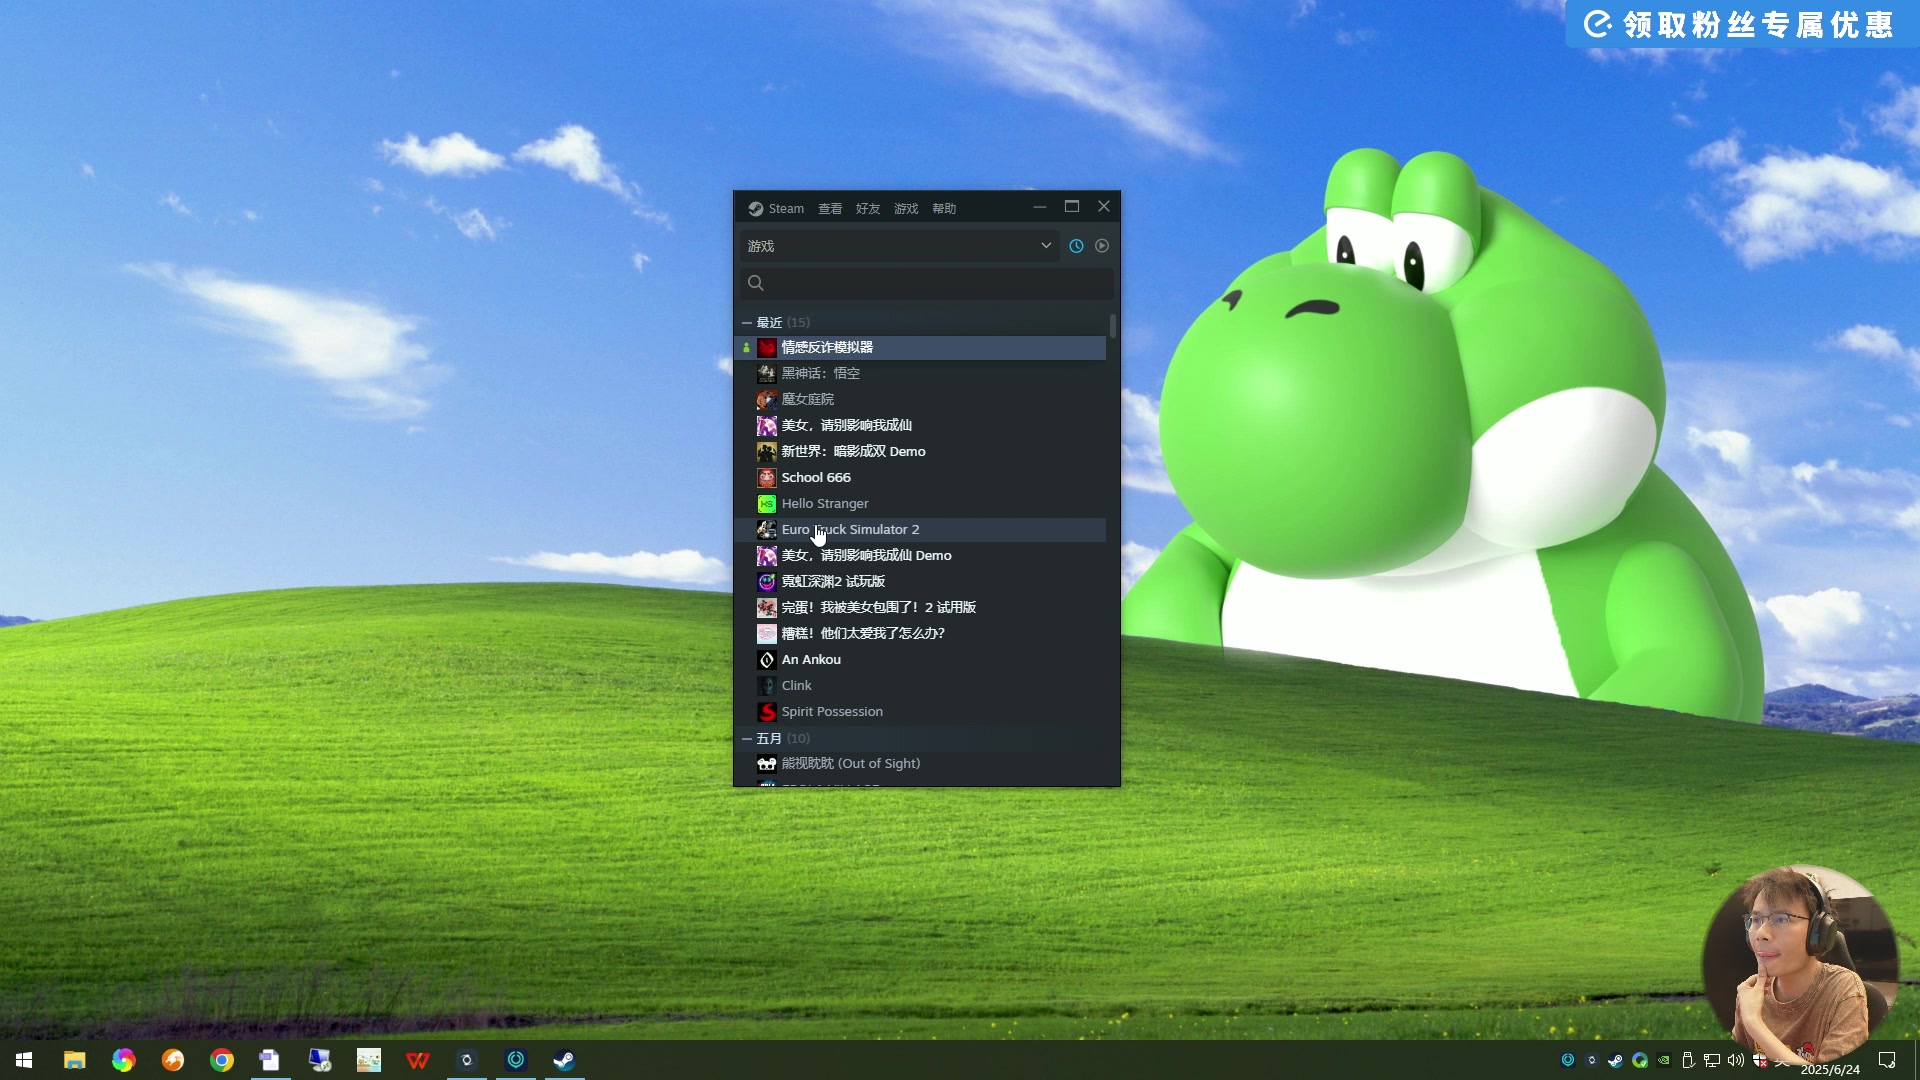
Task: Select 魔女庭院 game entry
Action: (x=920, y=399)
